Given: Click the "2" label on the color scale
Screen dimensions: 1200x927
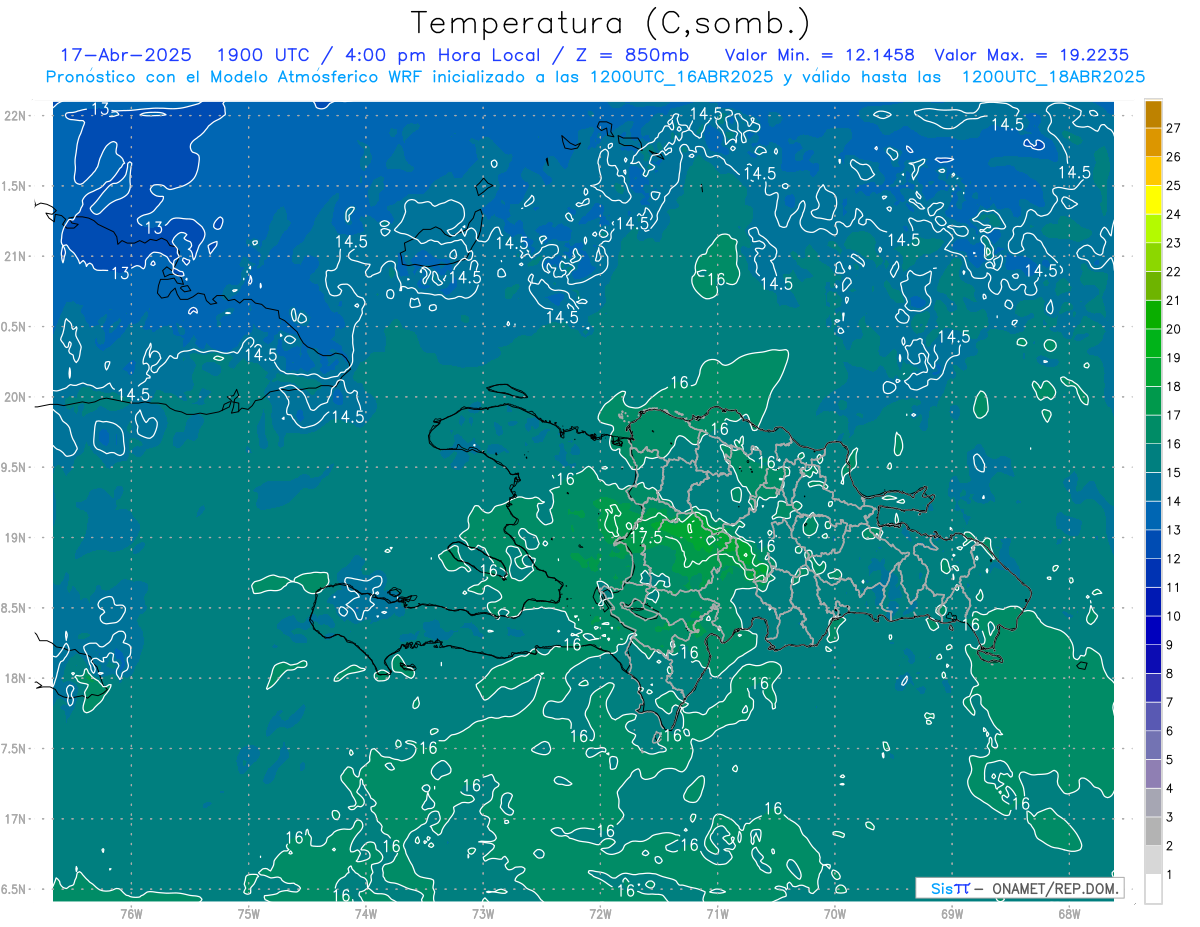Looking at the screenshot, I should 1172,846.
